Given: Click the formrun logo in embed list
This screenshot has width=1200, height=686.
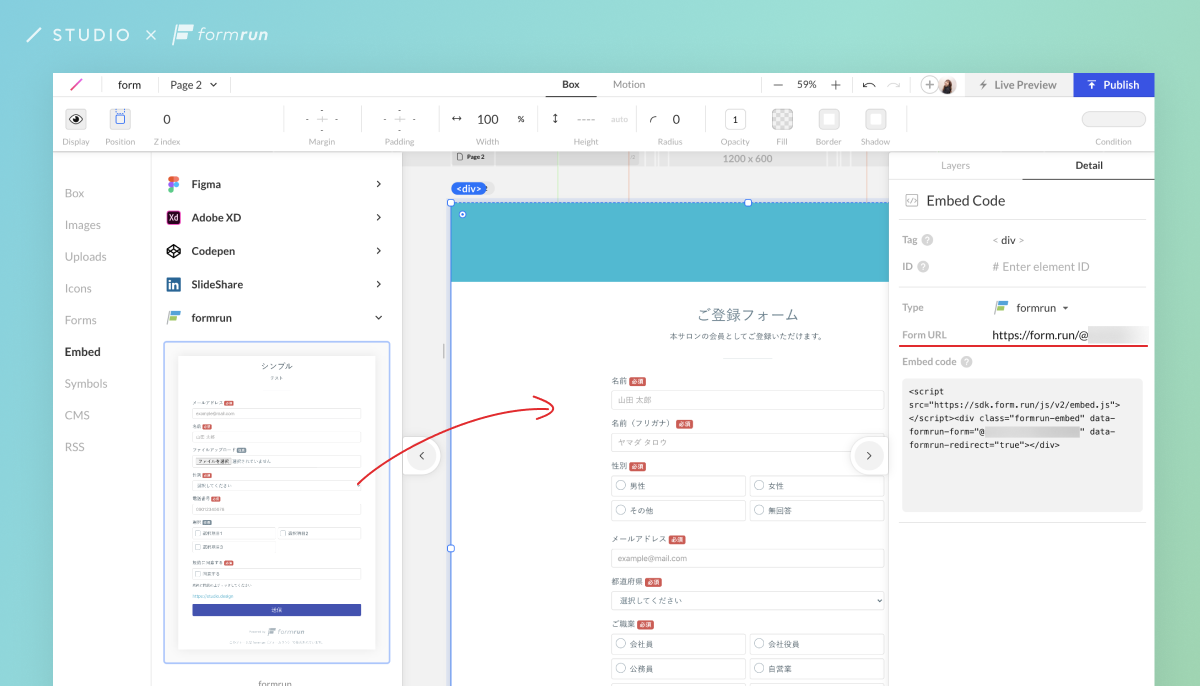Looking at the screenshot, I should click(x=173, y=318).
